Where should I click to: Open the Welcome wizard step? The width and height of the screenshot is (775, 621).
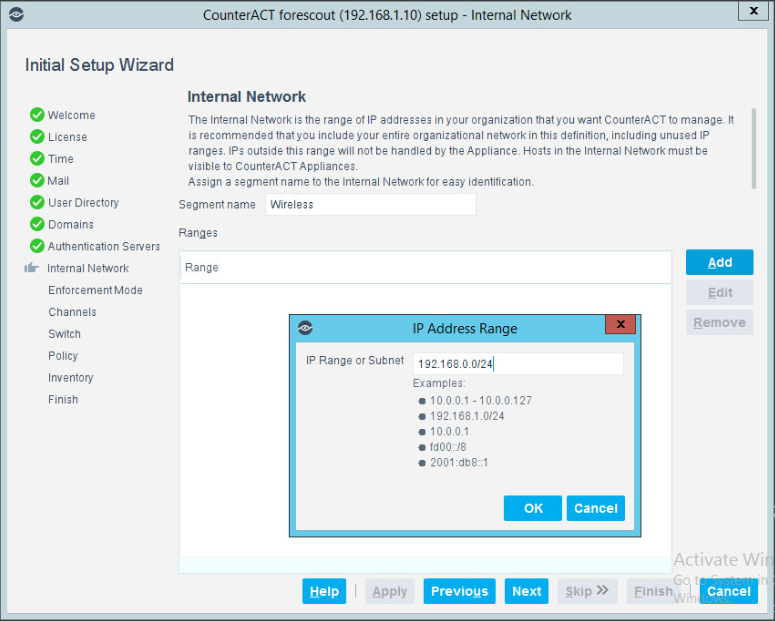point(72,115)
